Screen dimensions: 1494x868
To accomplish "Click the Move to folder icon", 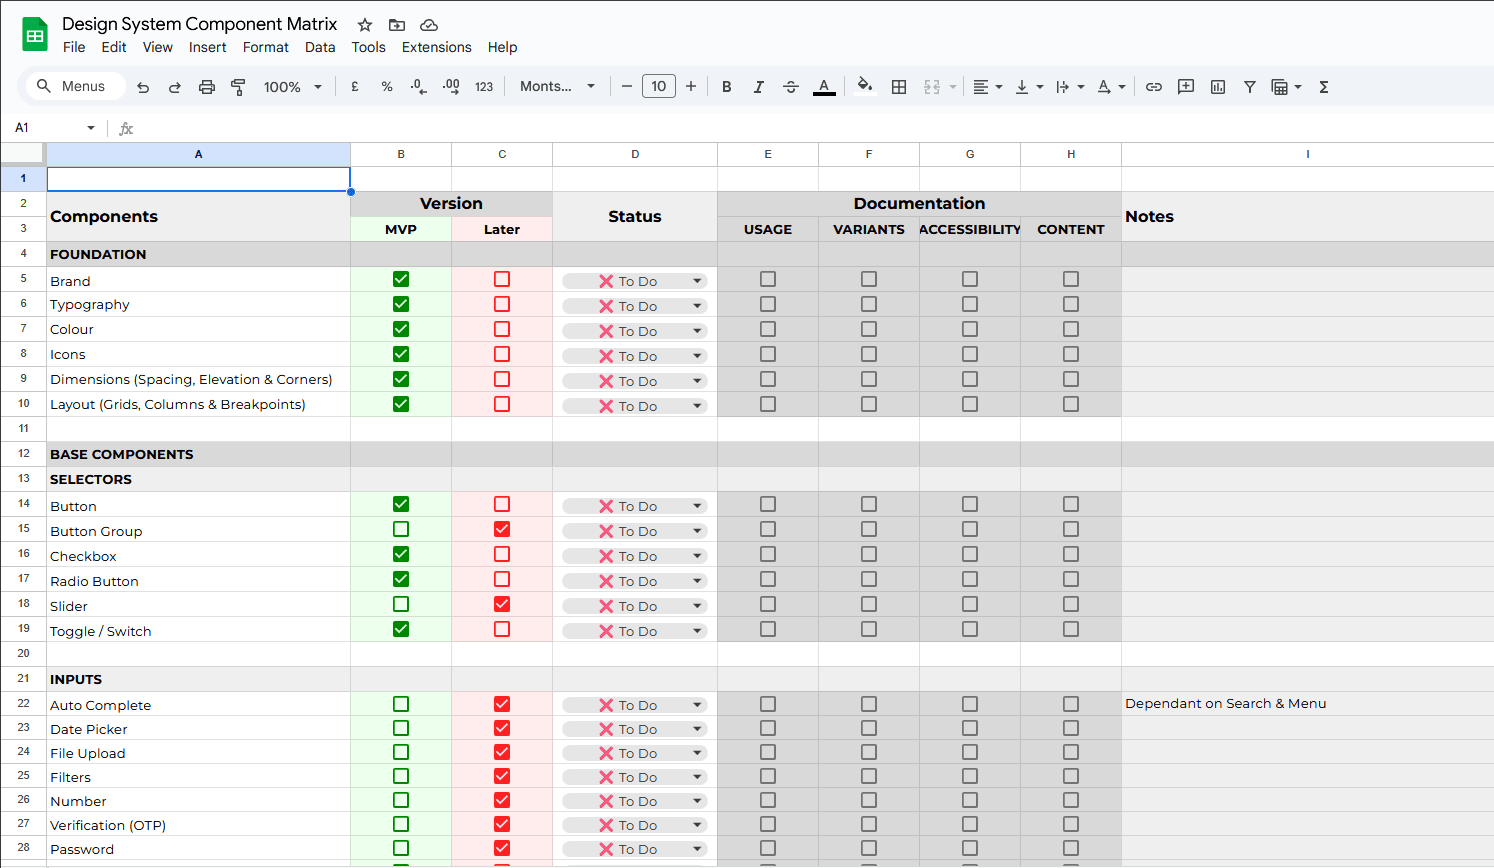I will (x=397, y=25).
